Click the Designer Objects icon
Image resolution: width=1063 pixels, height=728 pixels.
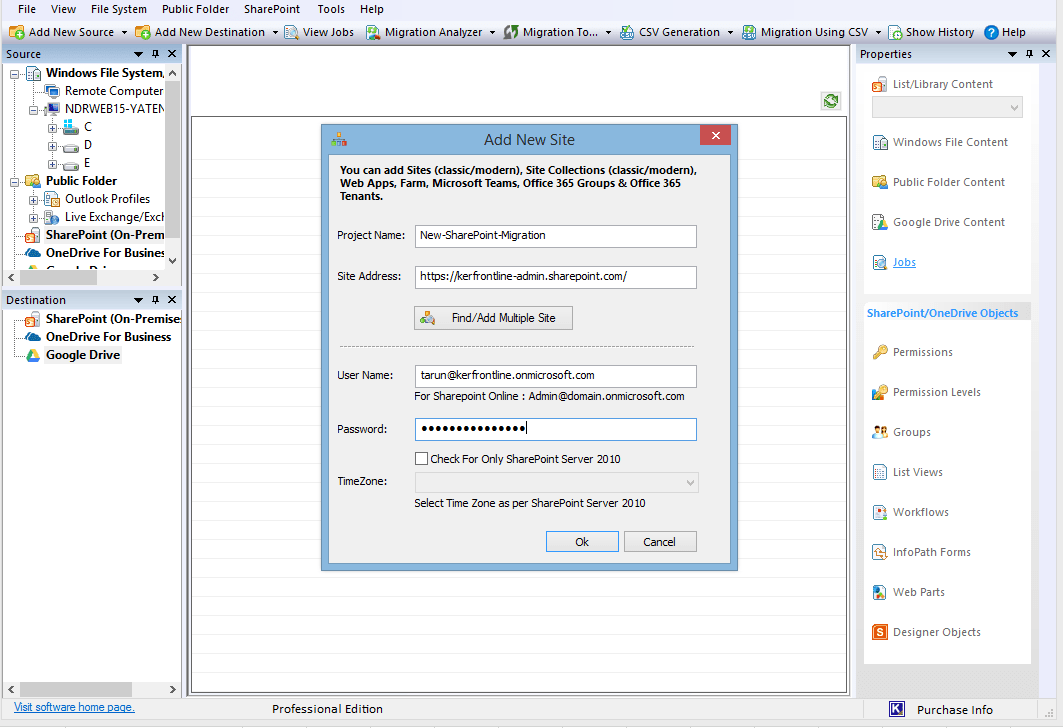880,632
